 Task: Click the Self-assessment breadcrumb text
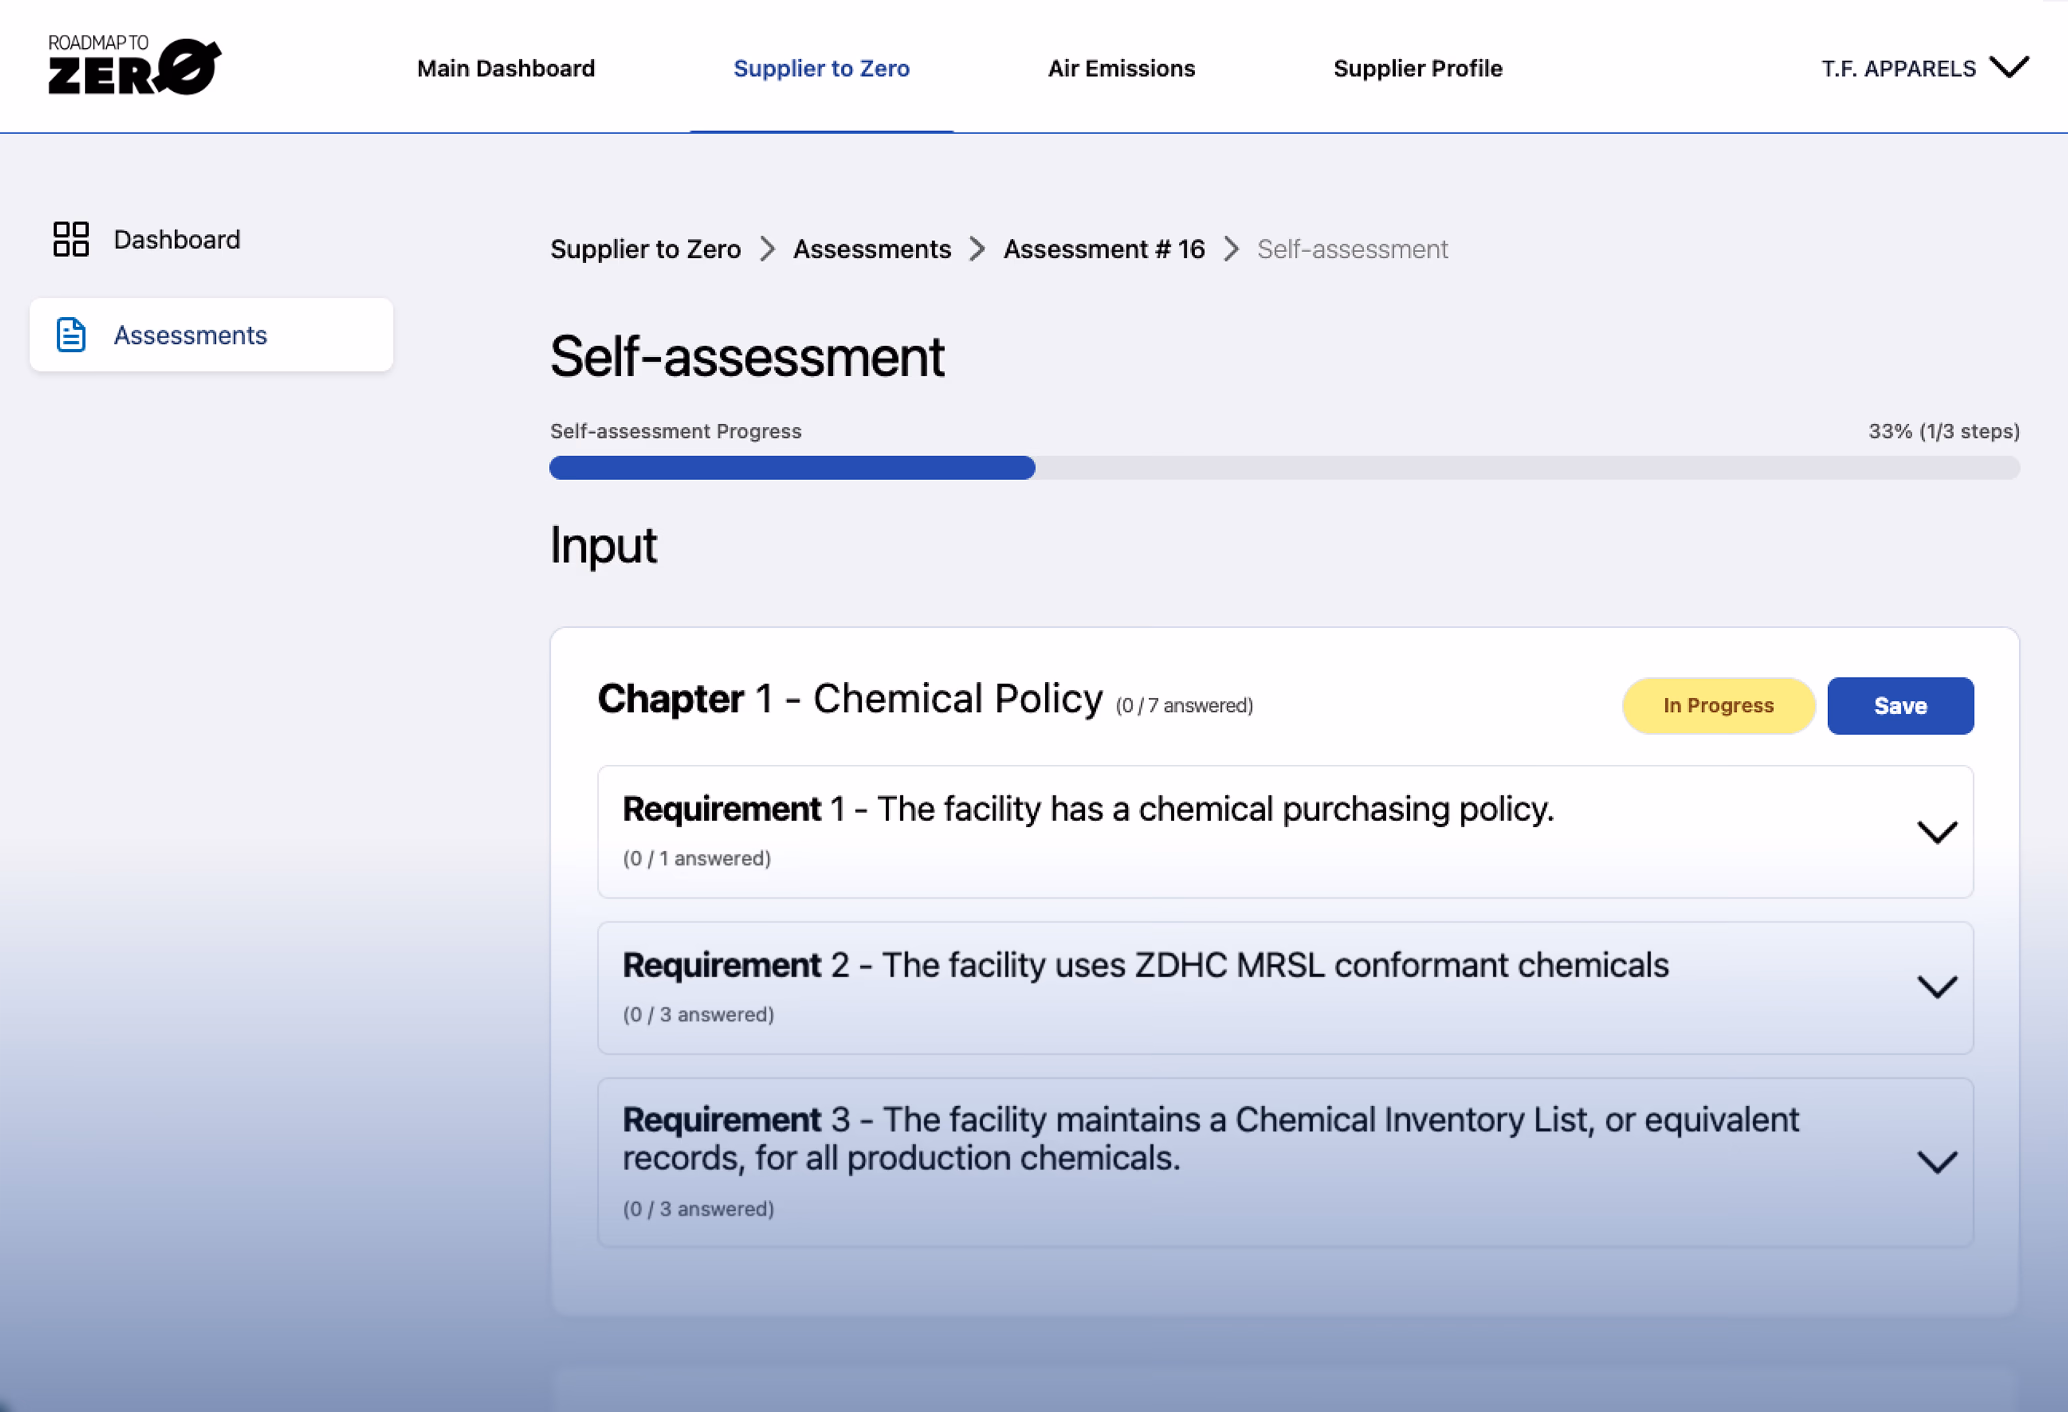coord(1352,249)
